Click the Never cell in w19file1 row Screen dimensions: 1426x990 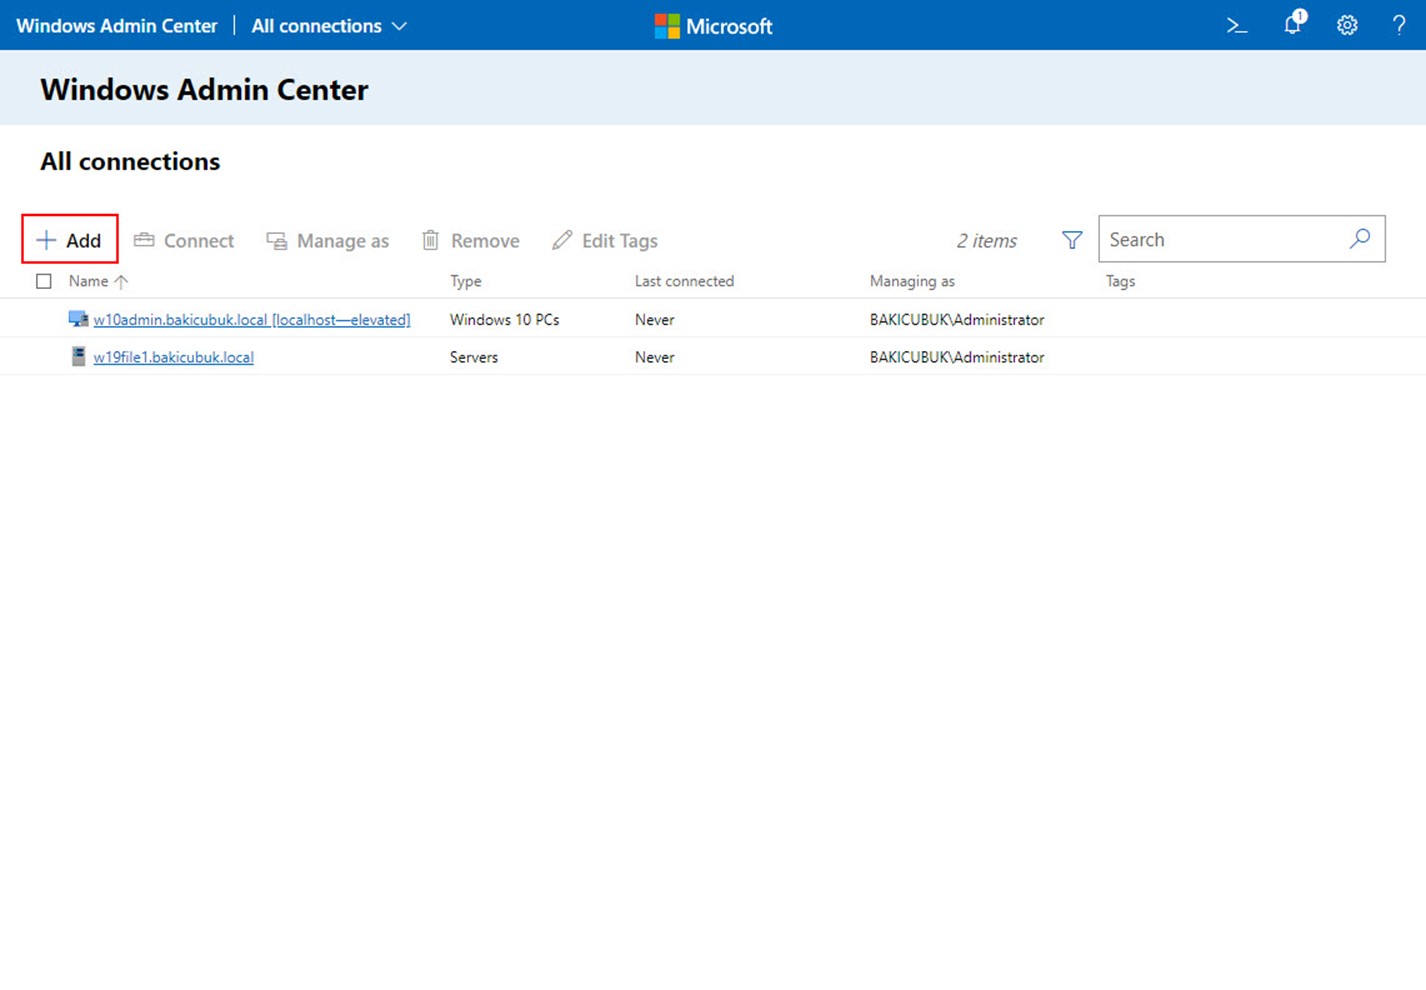point(655,357)
